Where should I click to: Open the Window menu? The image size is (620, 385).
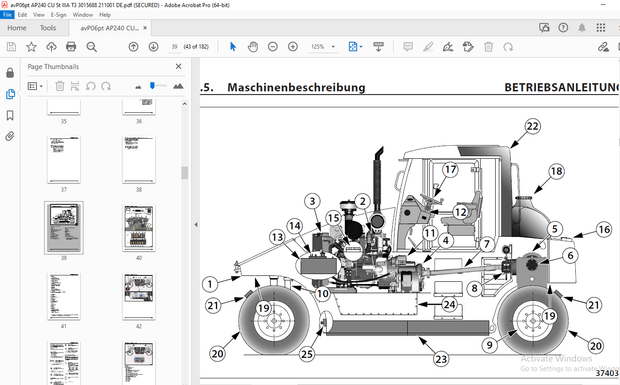[x=83, y=15]
